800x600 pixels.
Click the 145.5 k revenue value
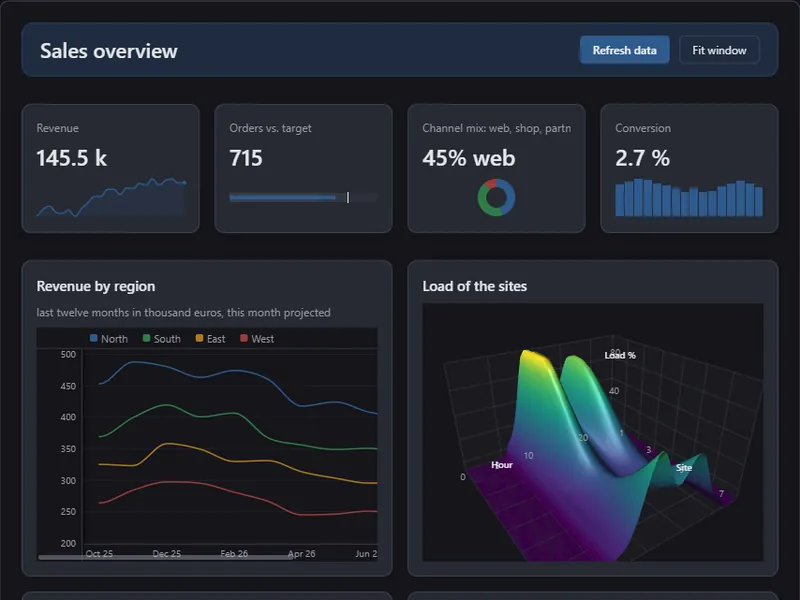71,158
